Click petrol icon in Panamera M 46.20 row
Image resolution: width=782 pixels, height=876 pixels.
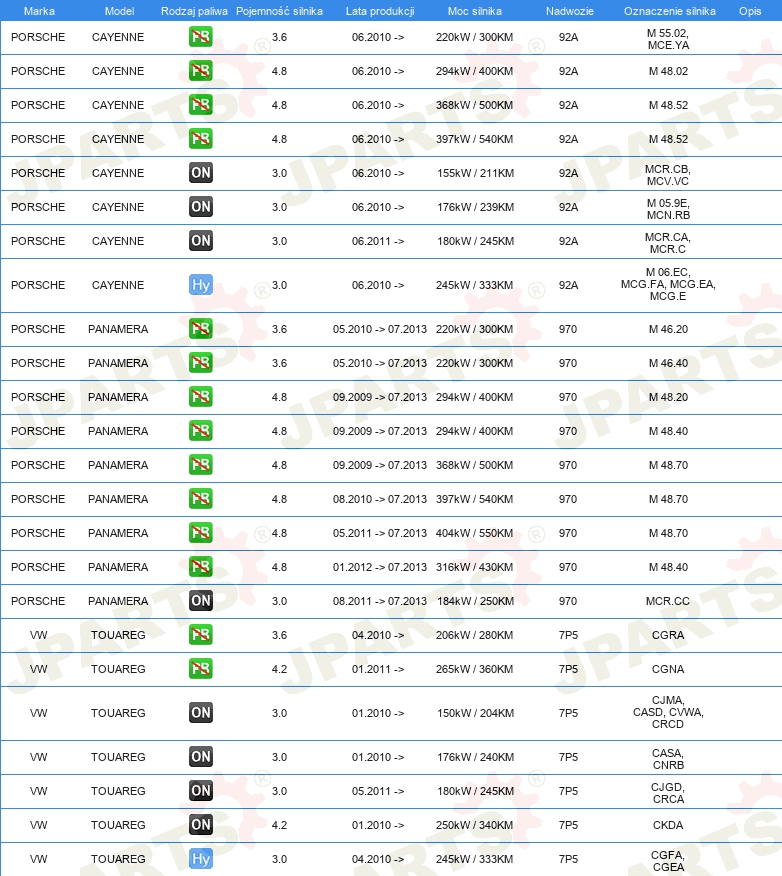pyautogui.click(x=201, y=329)
